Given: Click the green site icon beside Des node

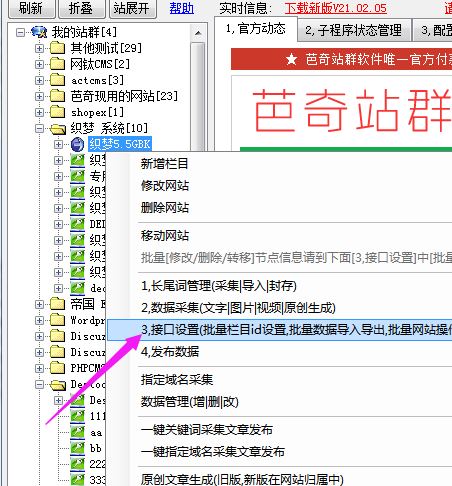Looking at the screenshot, I should pyautogui.click(x=77, y=400).
